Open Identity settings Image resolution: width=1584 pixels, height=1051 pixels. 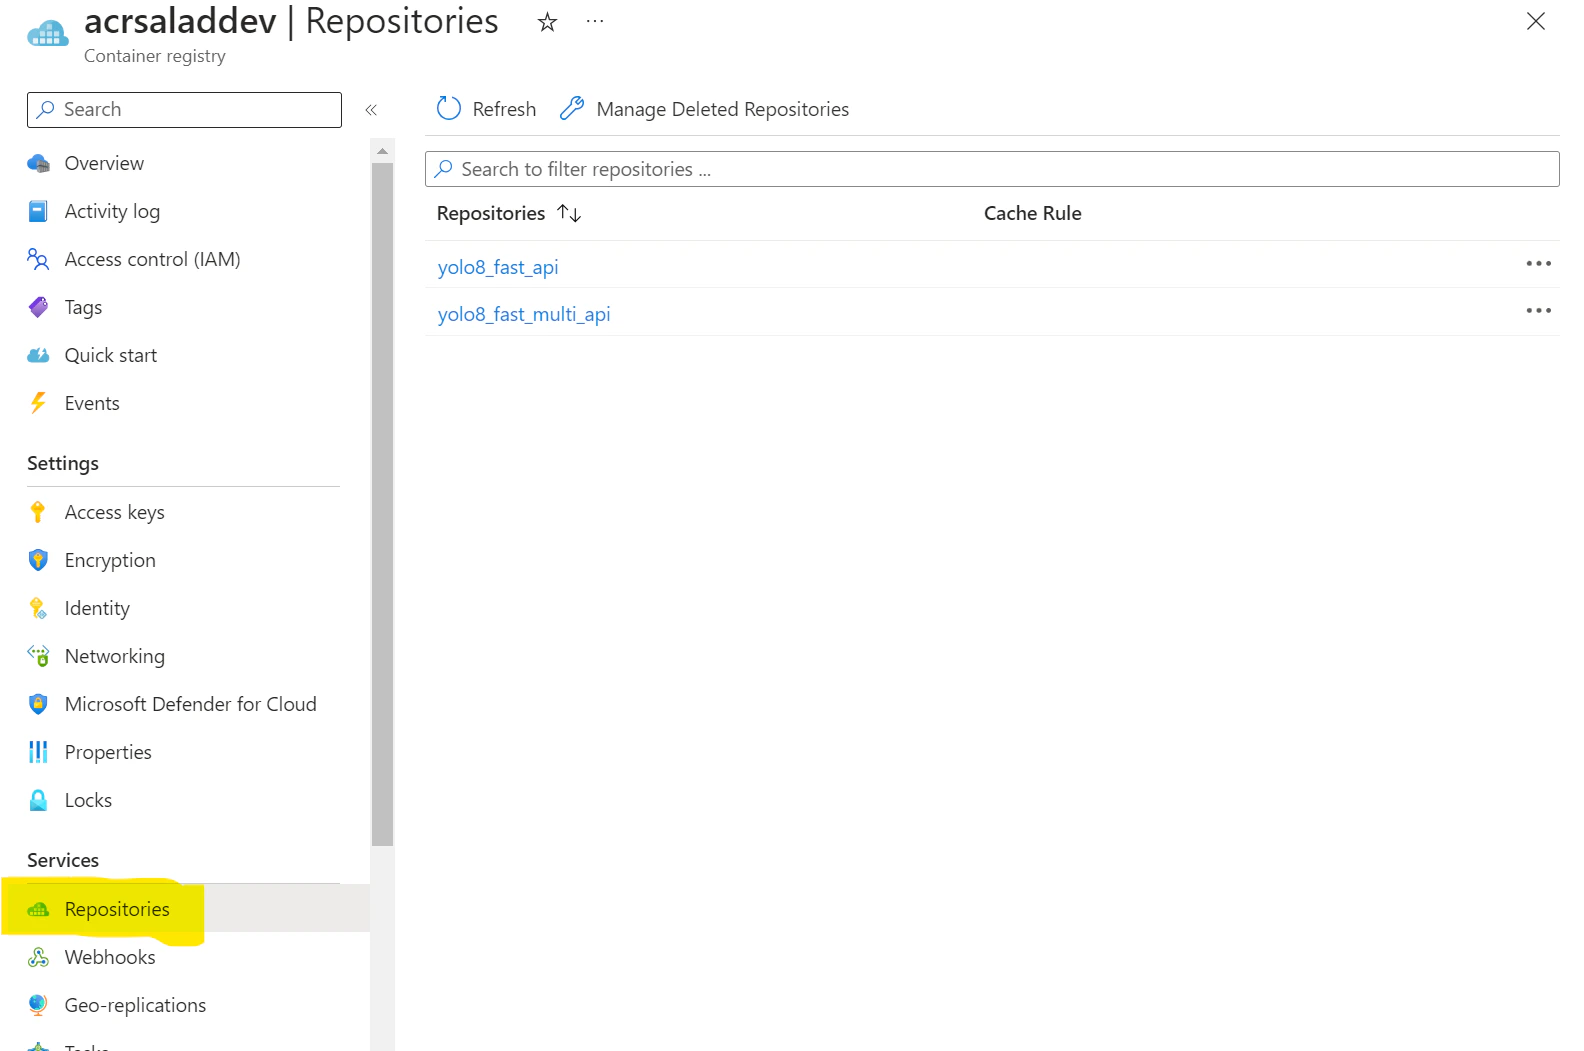coord(97,608)
